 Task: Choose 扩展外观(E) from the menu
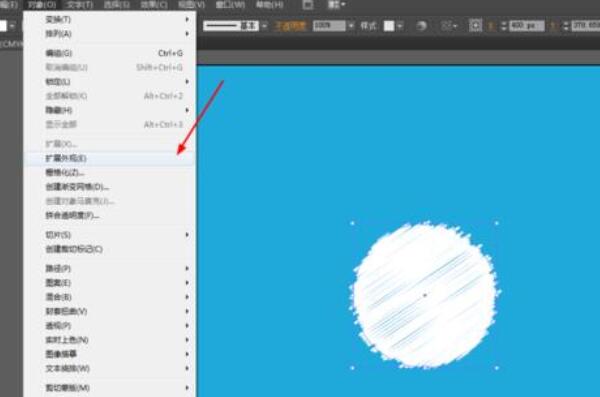point(110,158)
